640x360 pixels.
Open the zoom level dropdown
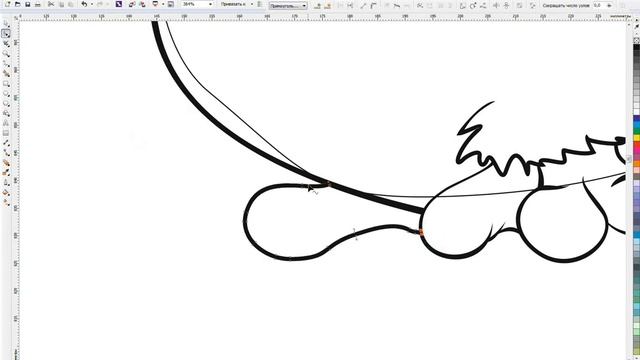[211, 4]
